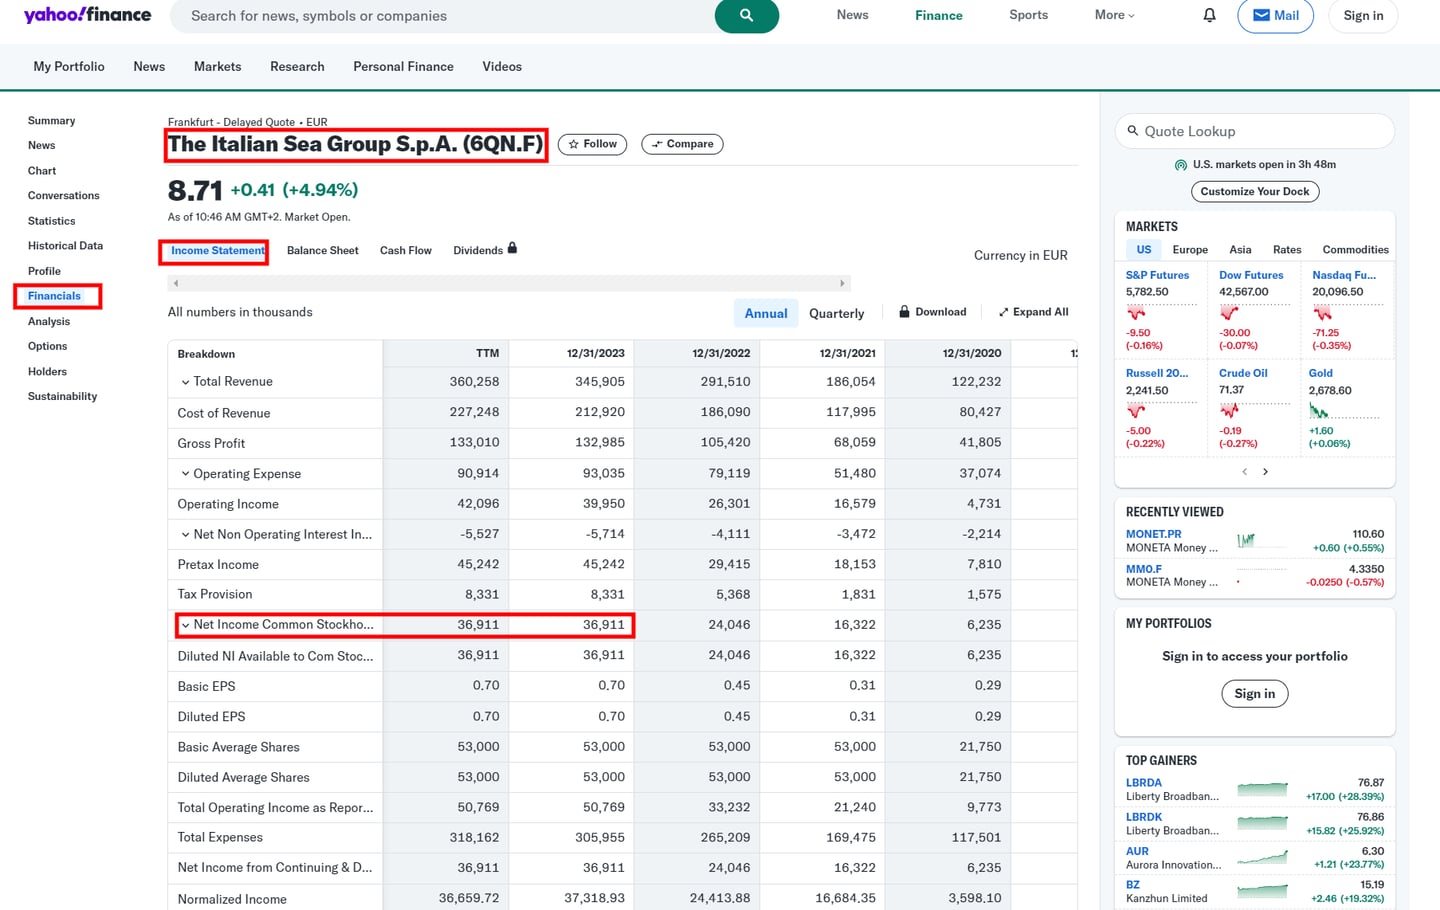The height and width of the screenshot is (910, 1440).
Task: Select the Commodities markets toggle
Action: [1355, 249]
